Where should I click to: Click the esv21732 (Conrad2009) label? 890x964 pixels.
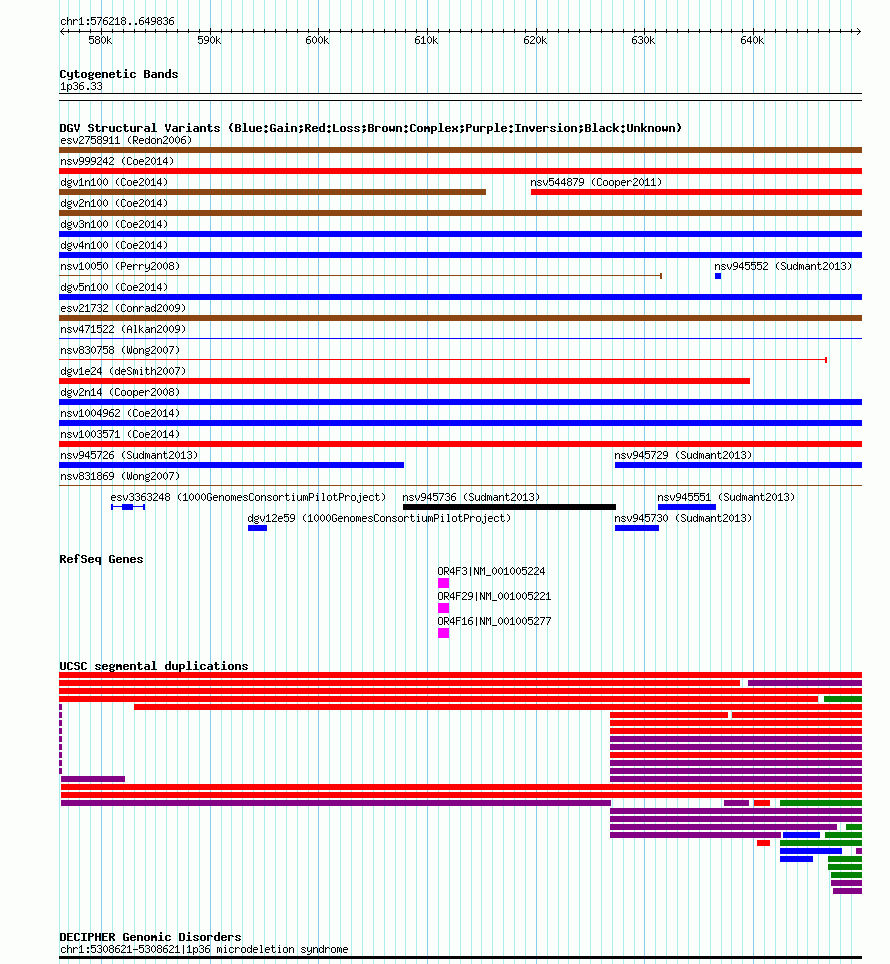[123, 308]
